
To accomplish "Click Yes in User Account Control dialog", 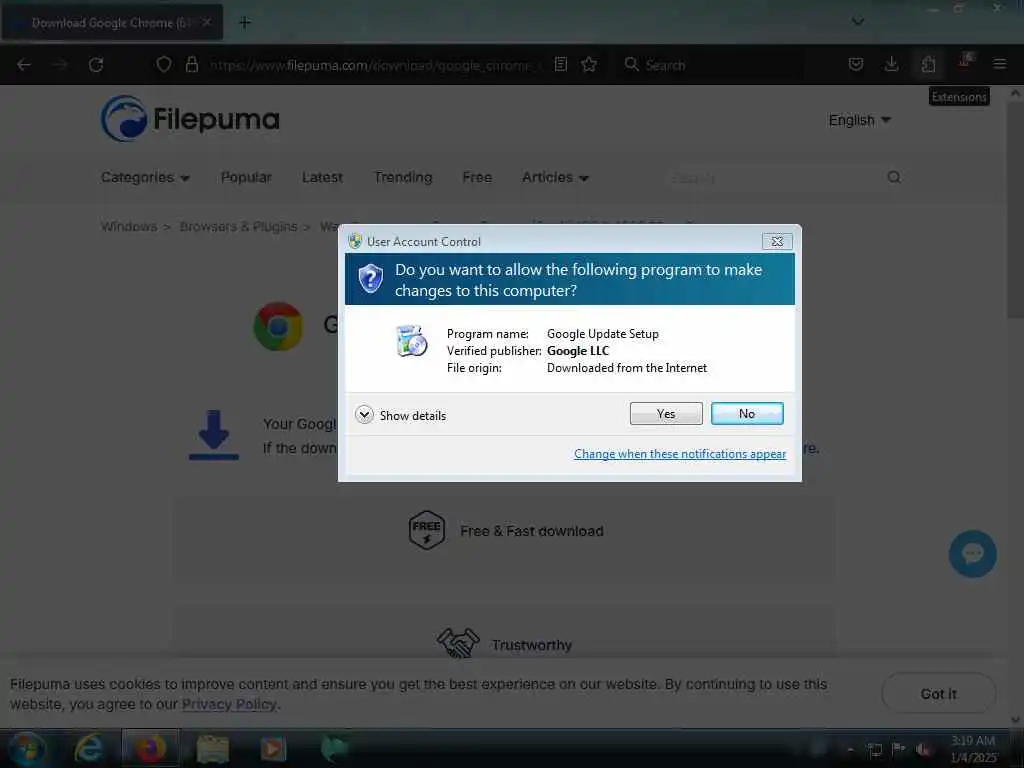I will 665,413.
